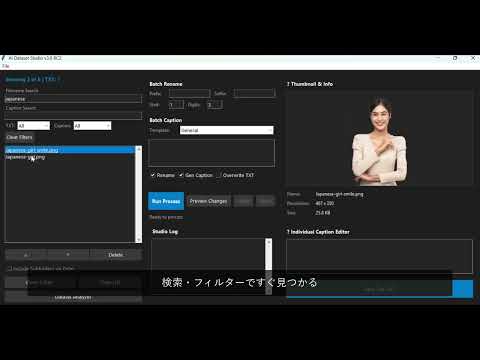Viewport: 480px width, 360px height.
Task: Open the Caption filter dropdown
Action: [x=92, y=126]
